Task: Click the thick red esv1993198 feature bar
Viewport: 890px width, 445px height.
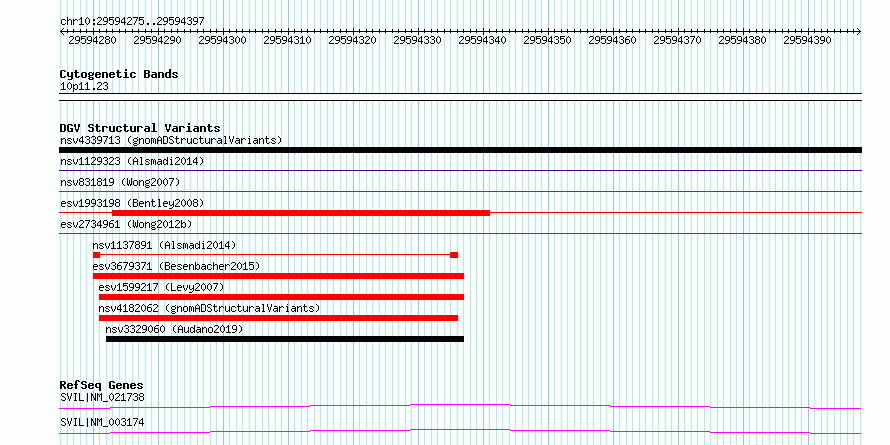Action: (301, 213)
